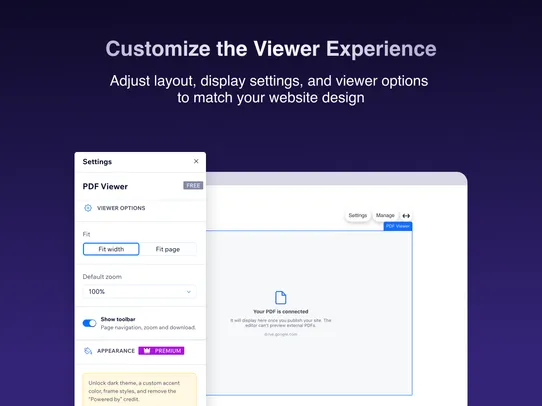This screenshot has width=542, height=406.
Task: Open the Appearance section
Action: coord(140,351)
